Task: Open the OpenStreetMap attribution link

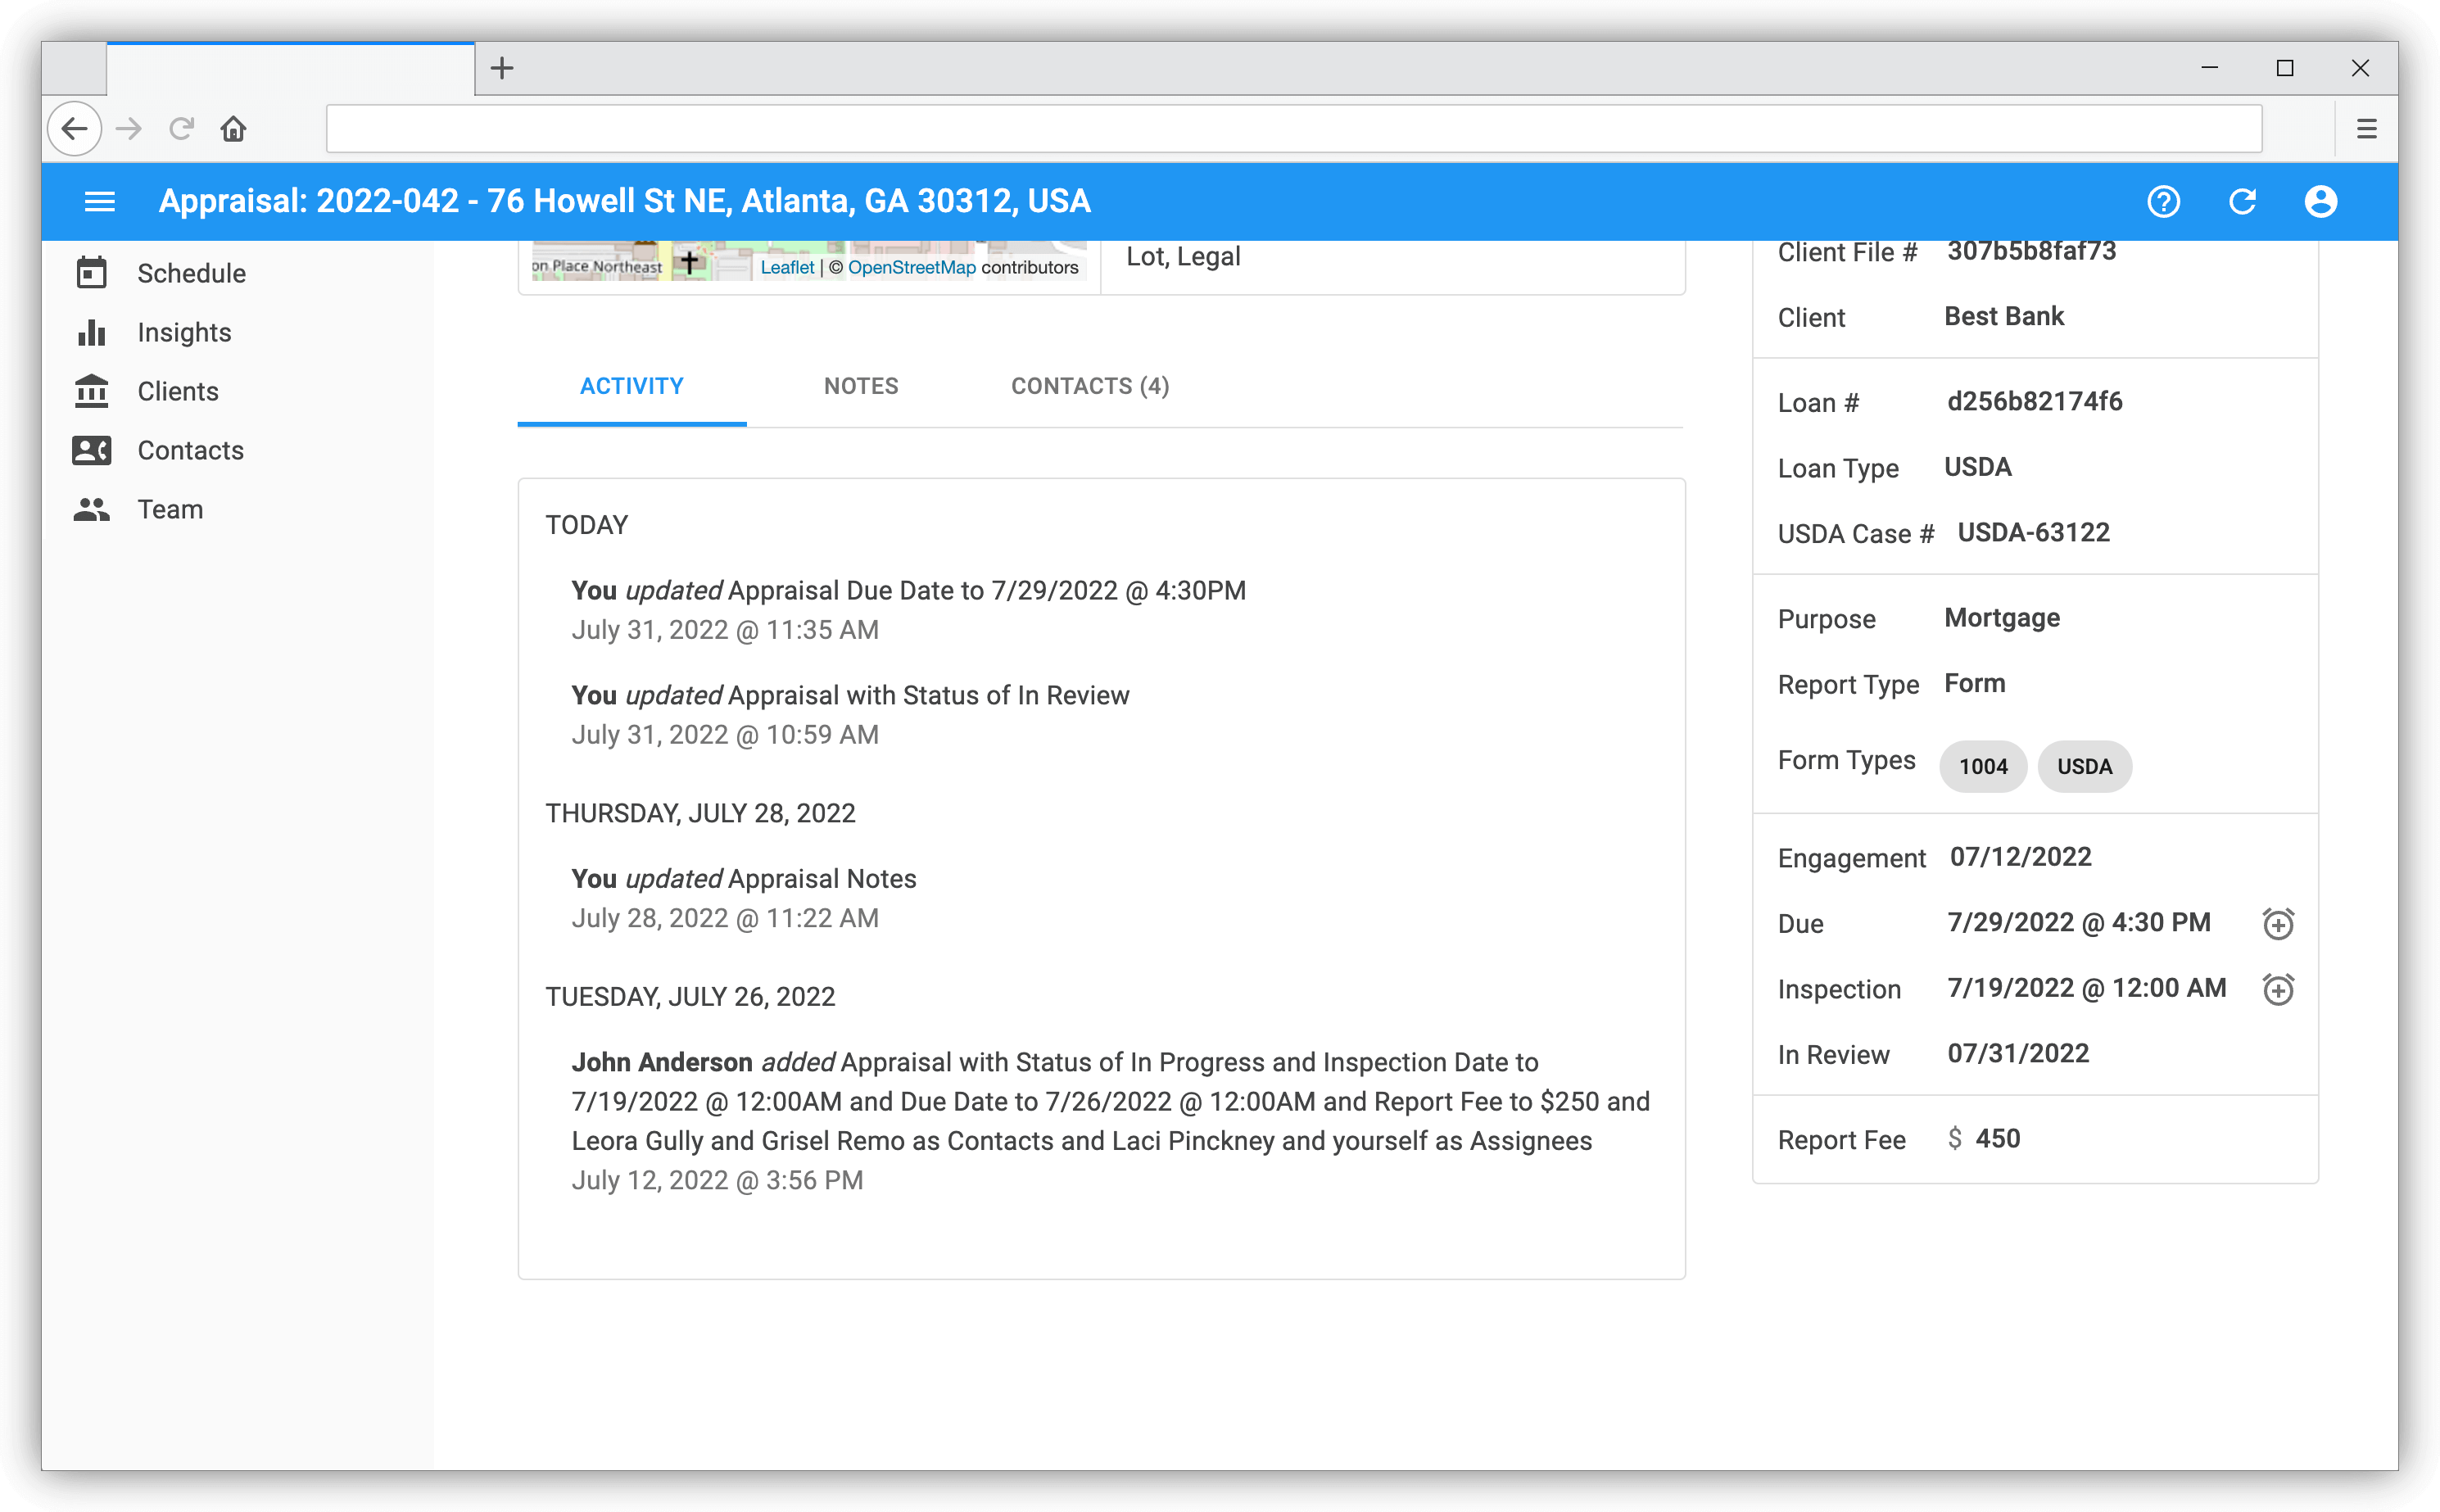Action: point(911,267)
